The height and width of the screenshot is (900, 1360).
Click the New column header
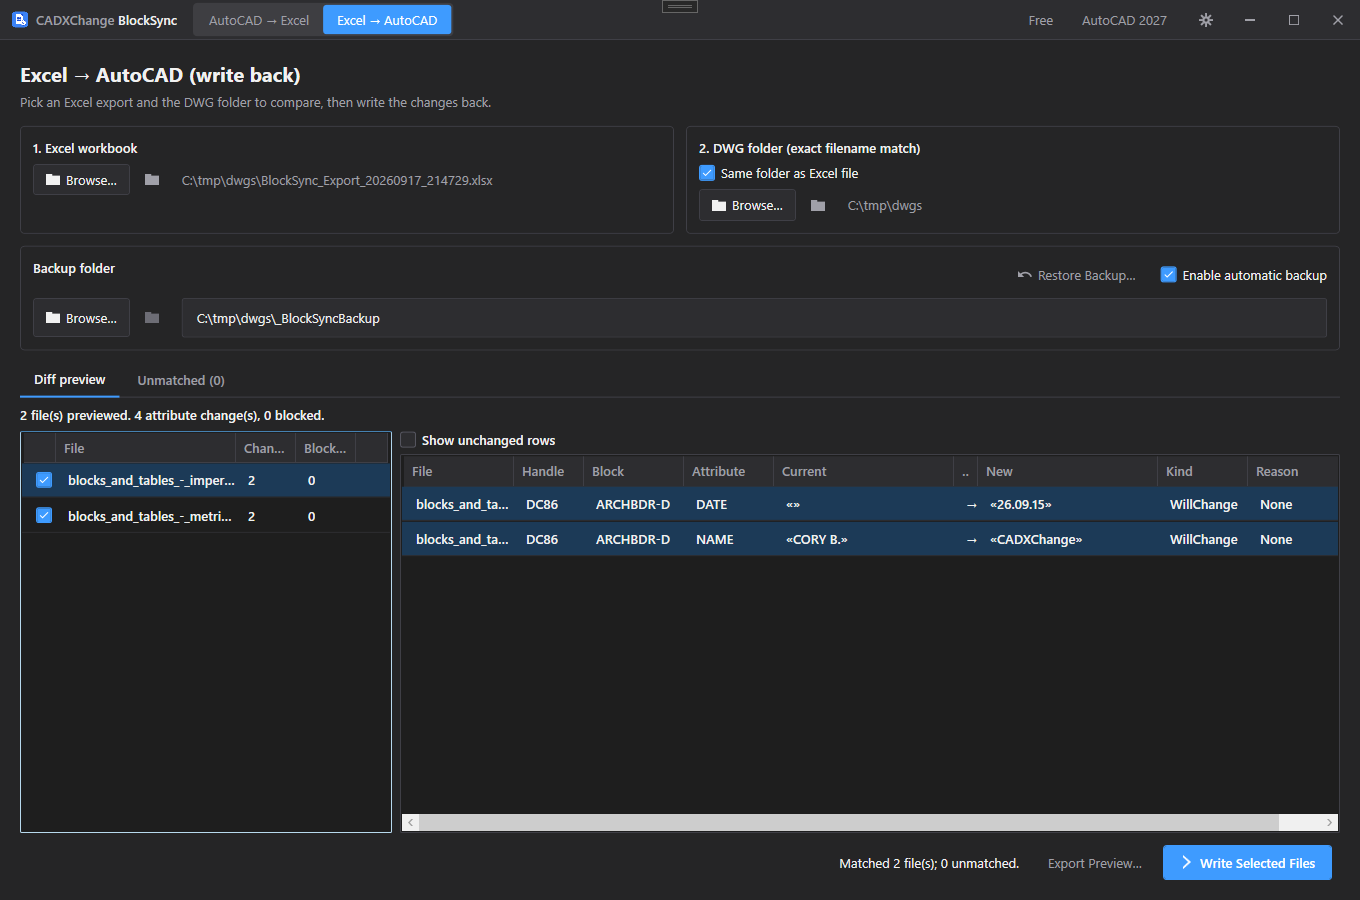[1067, 471]
